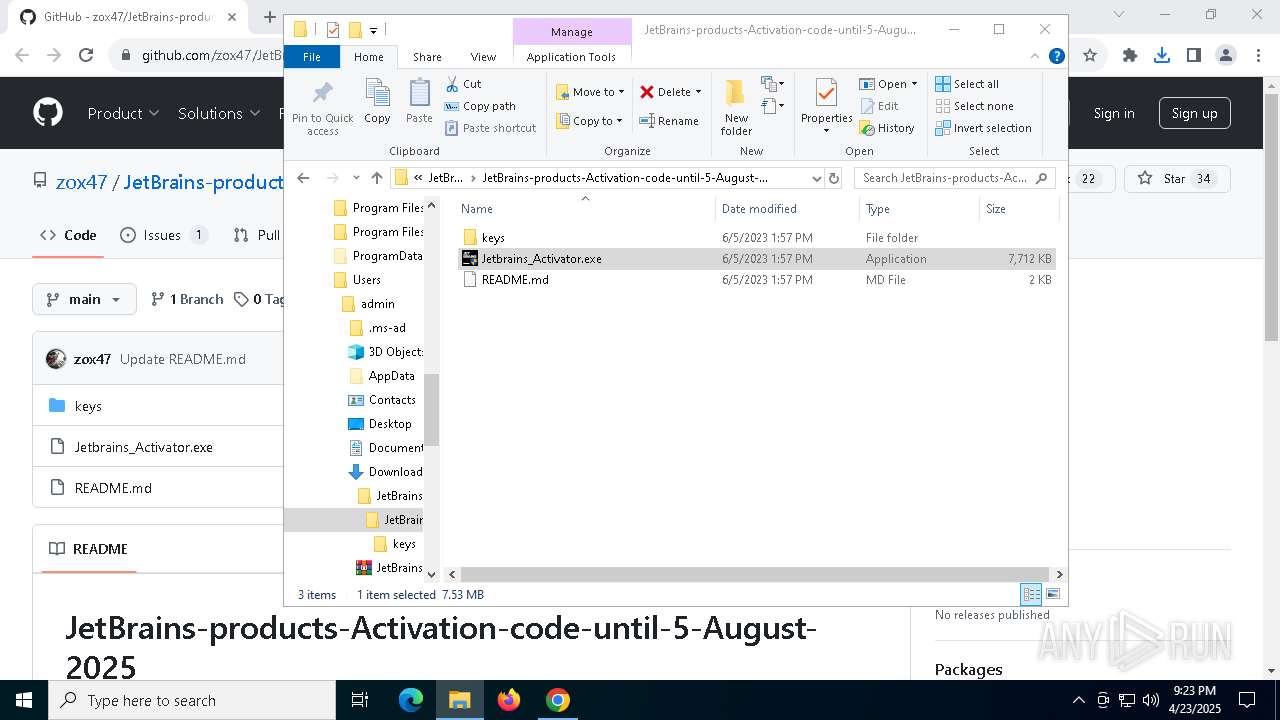Viewport: 1280px width, 720px height.
Task: Open recent locations dropdown chevron
Action: click(x=356, y=178)
